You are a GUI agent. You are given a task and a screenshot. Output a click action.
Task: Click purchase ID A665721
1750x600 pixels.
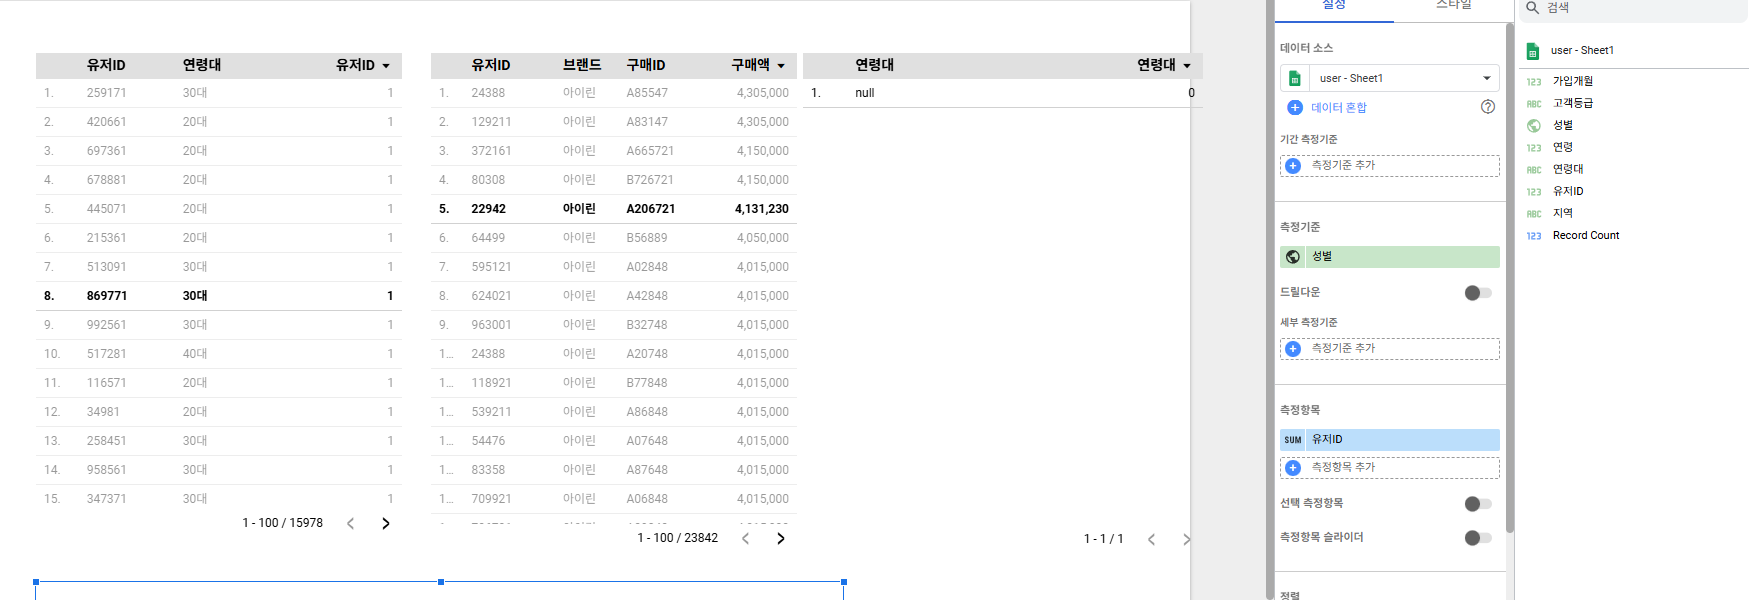pyautogui.click(x=650, y=151)
